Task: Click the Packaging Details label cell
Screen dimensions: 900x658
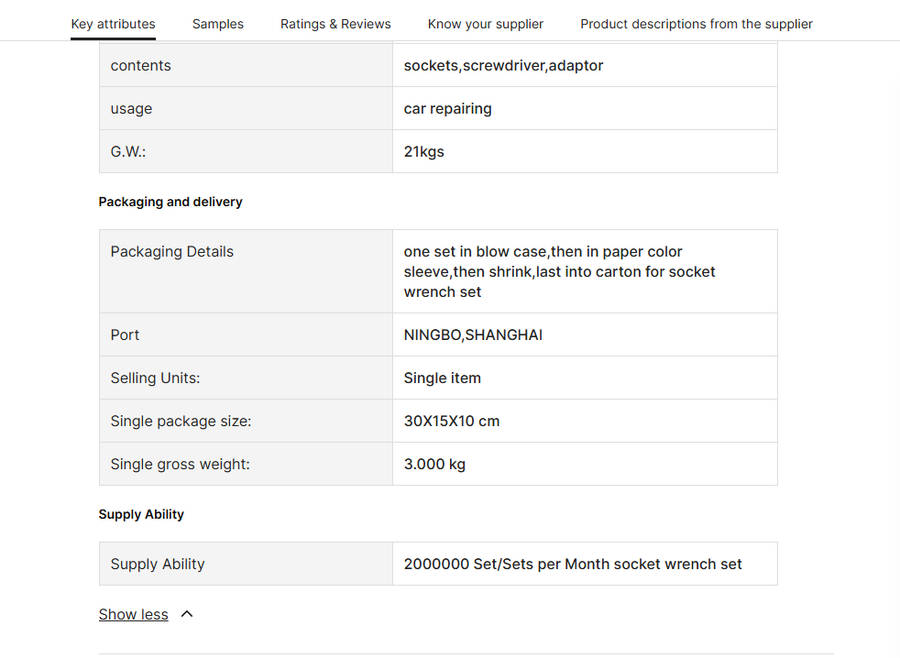Action: coord(172,252)
